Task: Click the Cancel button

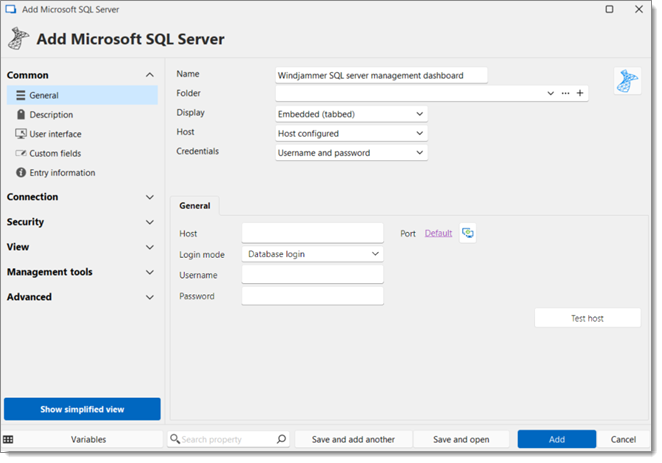Action: click(623, 439)
